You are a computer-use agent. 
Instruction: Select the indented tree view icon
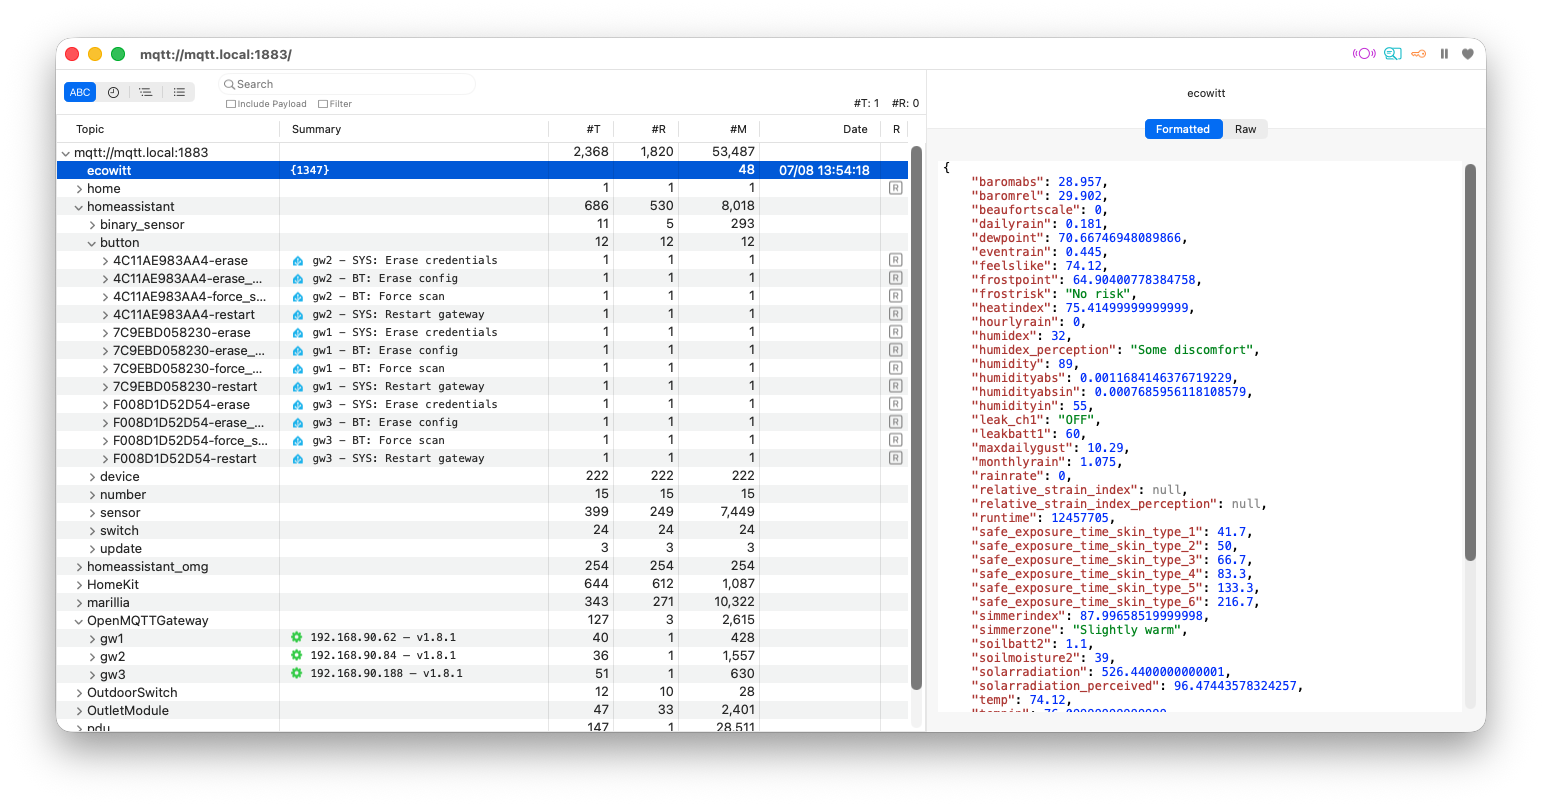tap(146, 92)
